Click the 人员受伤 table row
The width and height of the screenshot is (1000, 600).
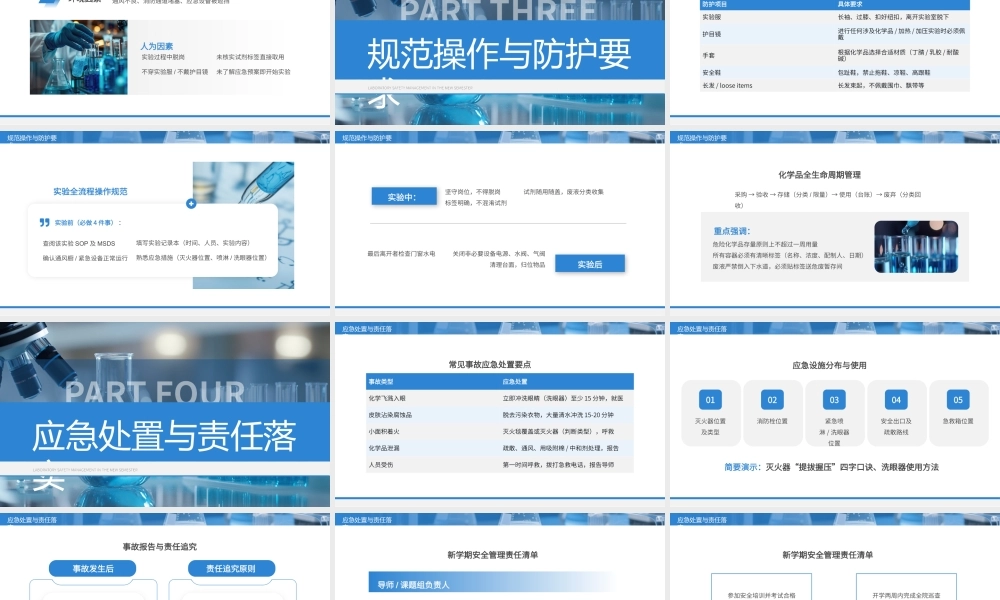tap(500, 464)
